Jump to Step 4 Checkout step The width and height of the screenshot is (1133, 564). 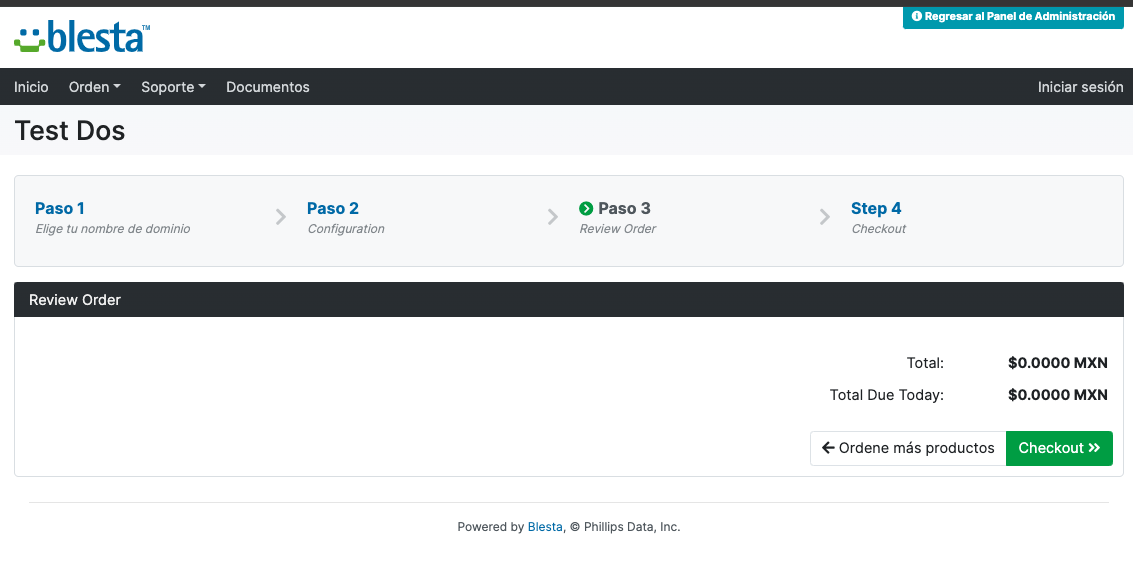click(876, 209)
